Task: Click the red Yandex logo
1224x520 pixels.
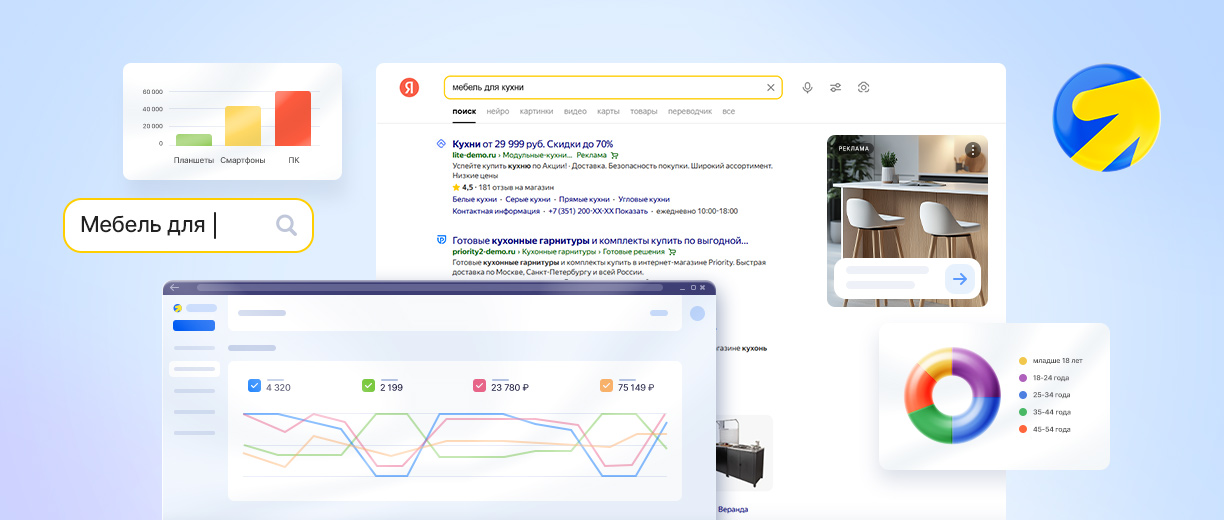Action: (x=410, y=88)
